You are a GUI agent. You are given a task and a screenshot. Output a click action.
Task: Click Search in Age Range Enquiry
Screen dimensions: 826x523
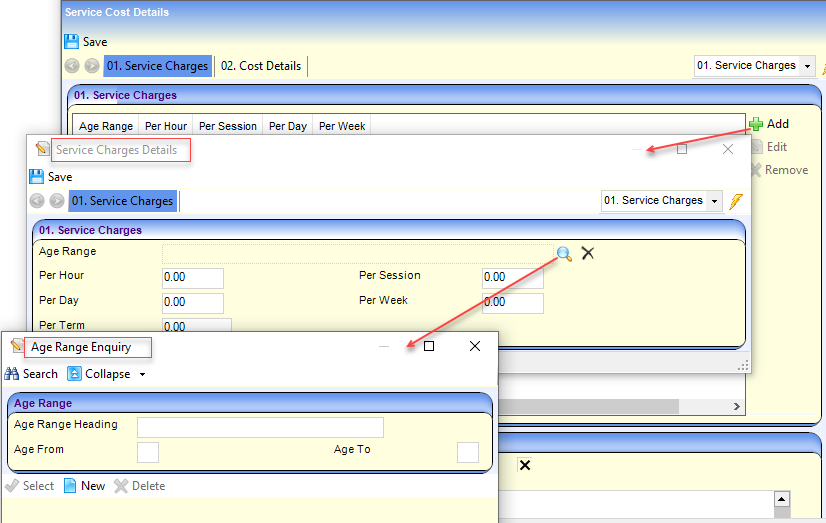pyautogui.click(x=31, y=374)
